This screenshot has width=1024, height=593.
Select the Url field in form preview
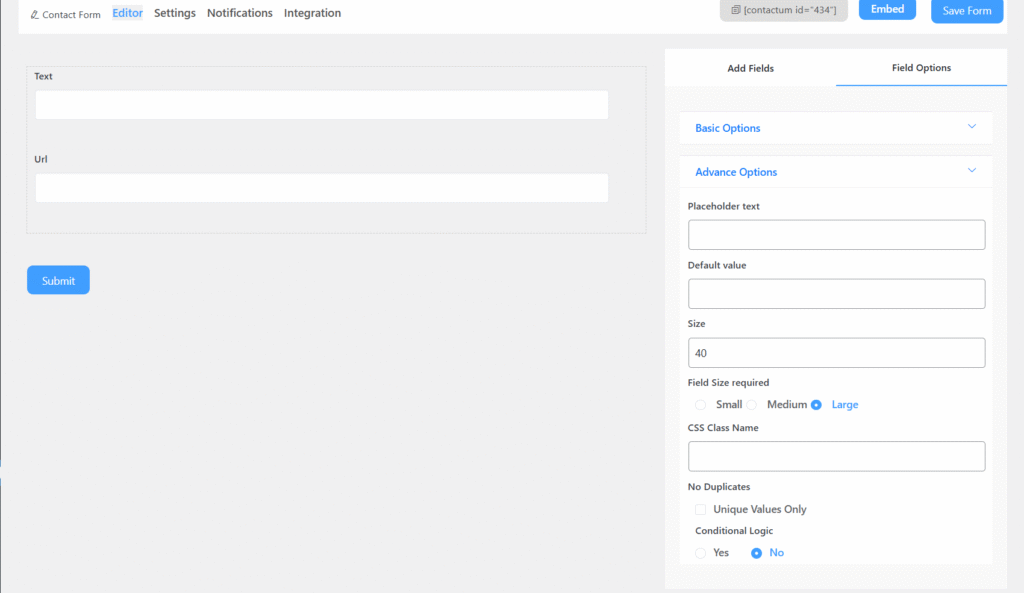tap(321, 188)
